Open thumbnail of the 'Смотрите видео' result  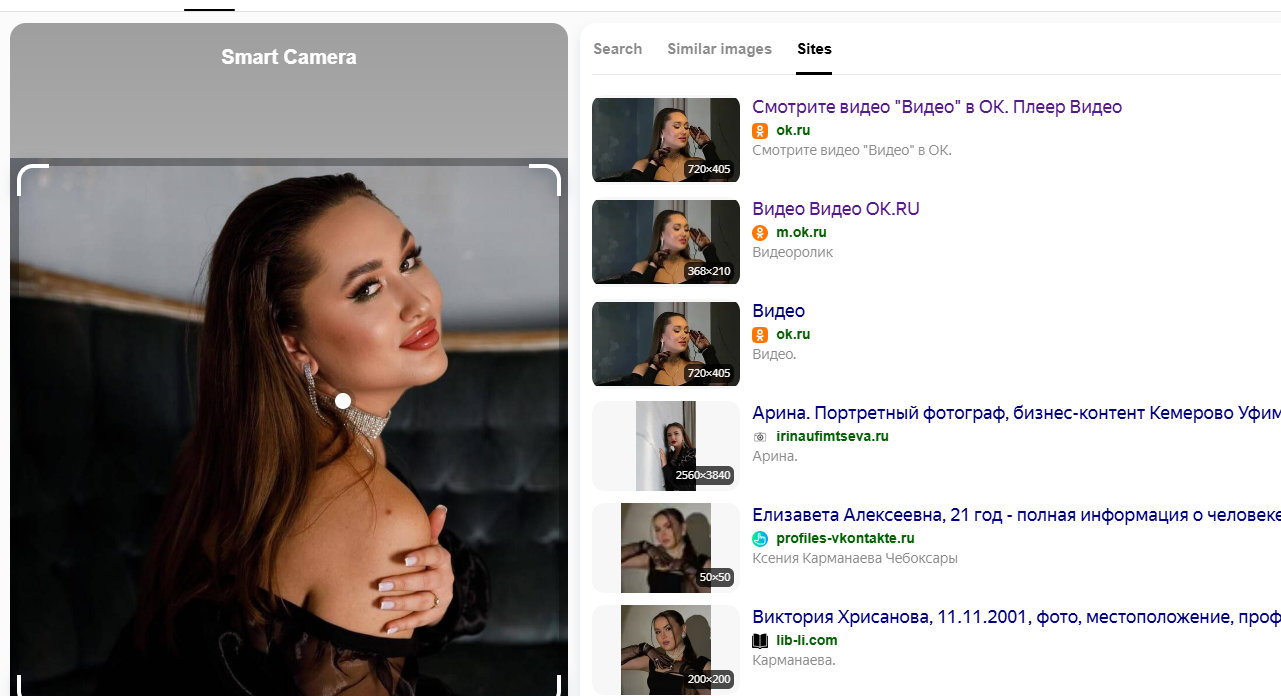pyautogui.click(x=666, y=140)
